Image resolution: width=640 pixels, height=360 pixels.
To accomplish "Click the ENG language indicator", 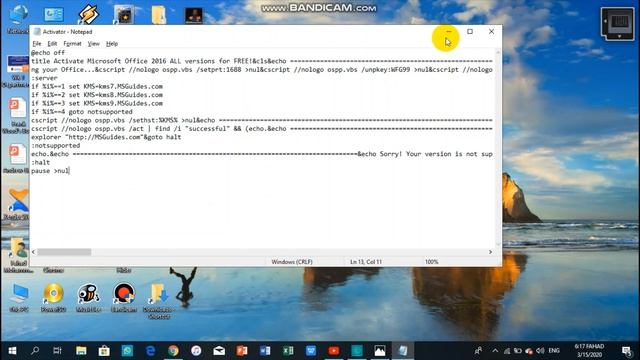I will (x=554, y=351).
